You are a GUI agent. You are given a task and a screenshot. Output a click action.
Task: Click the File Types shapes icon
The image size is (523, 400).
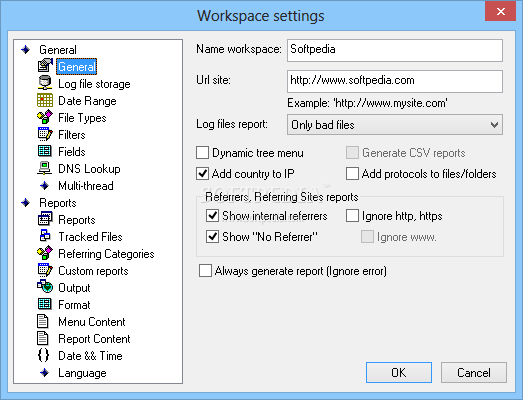point(45,117)
